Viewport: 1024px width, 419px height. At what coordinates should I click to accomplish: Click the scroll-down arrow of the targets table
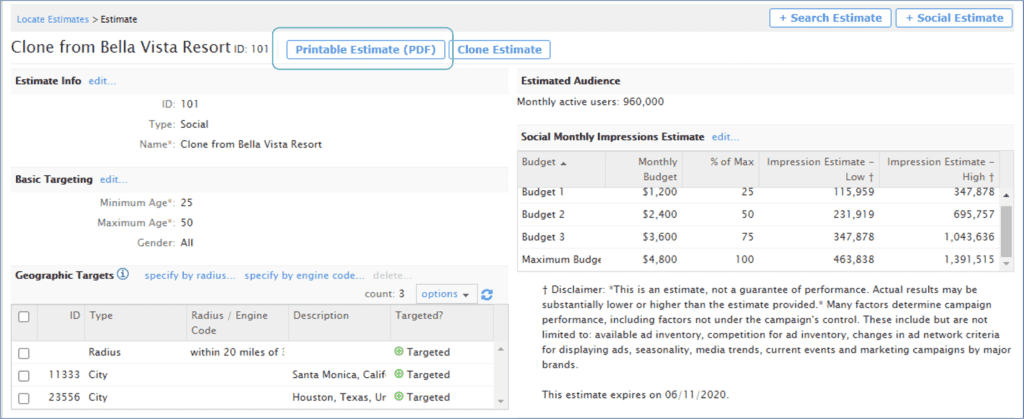coord(500,401)
